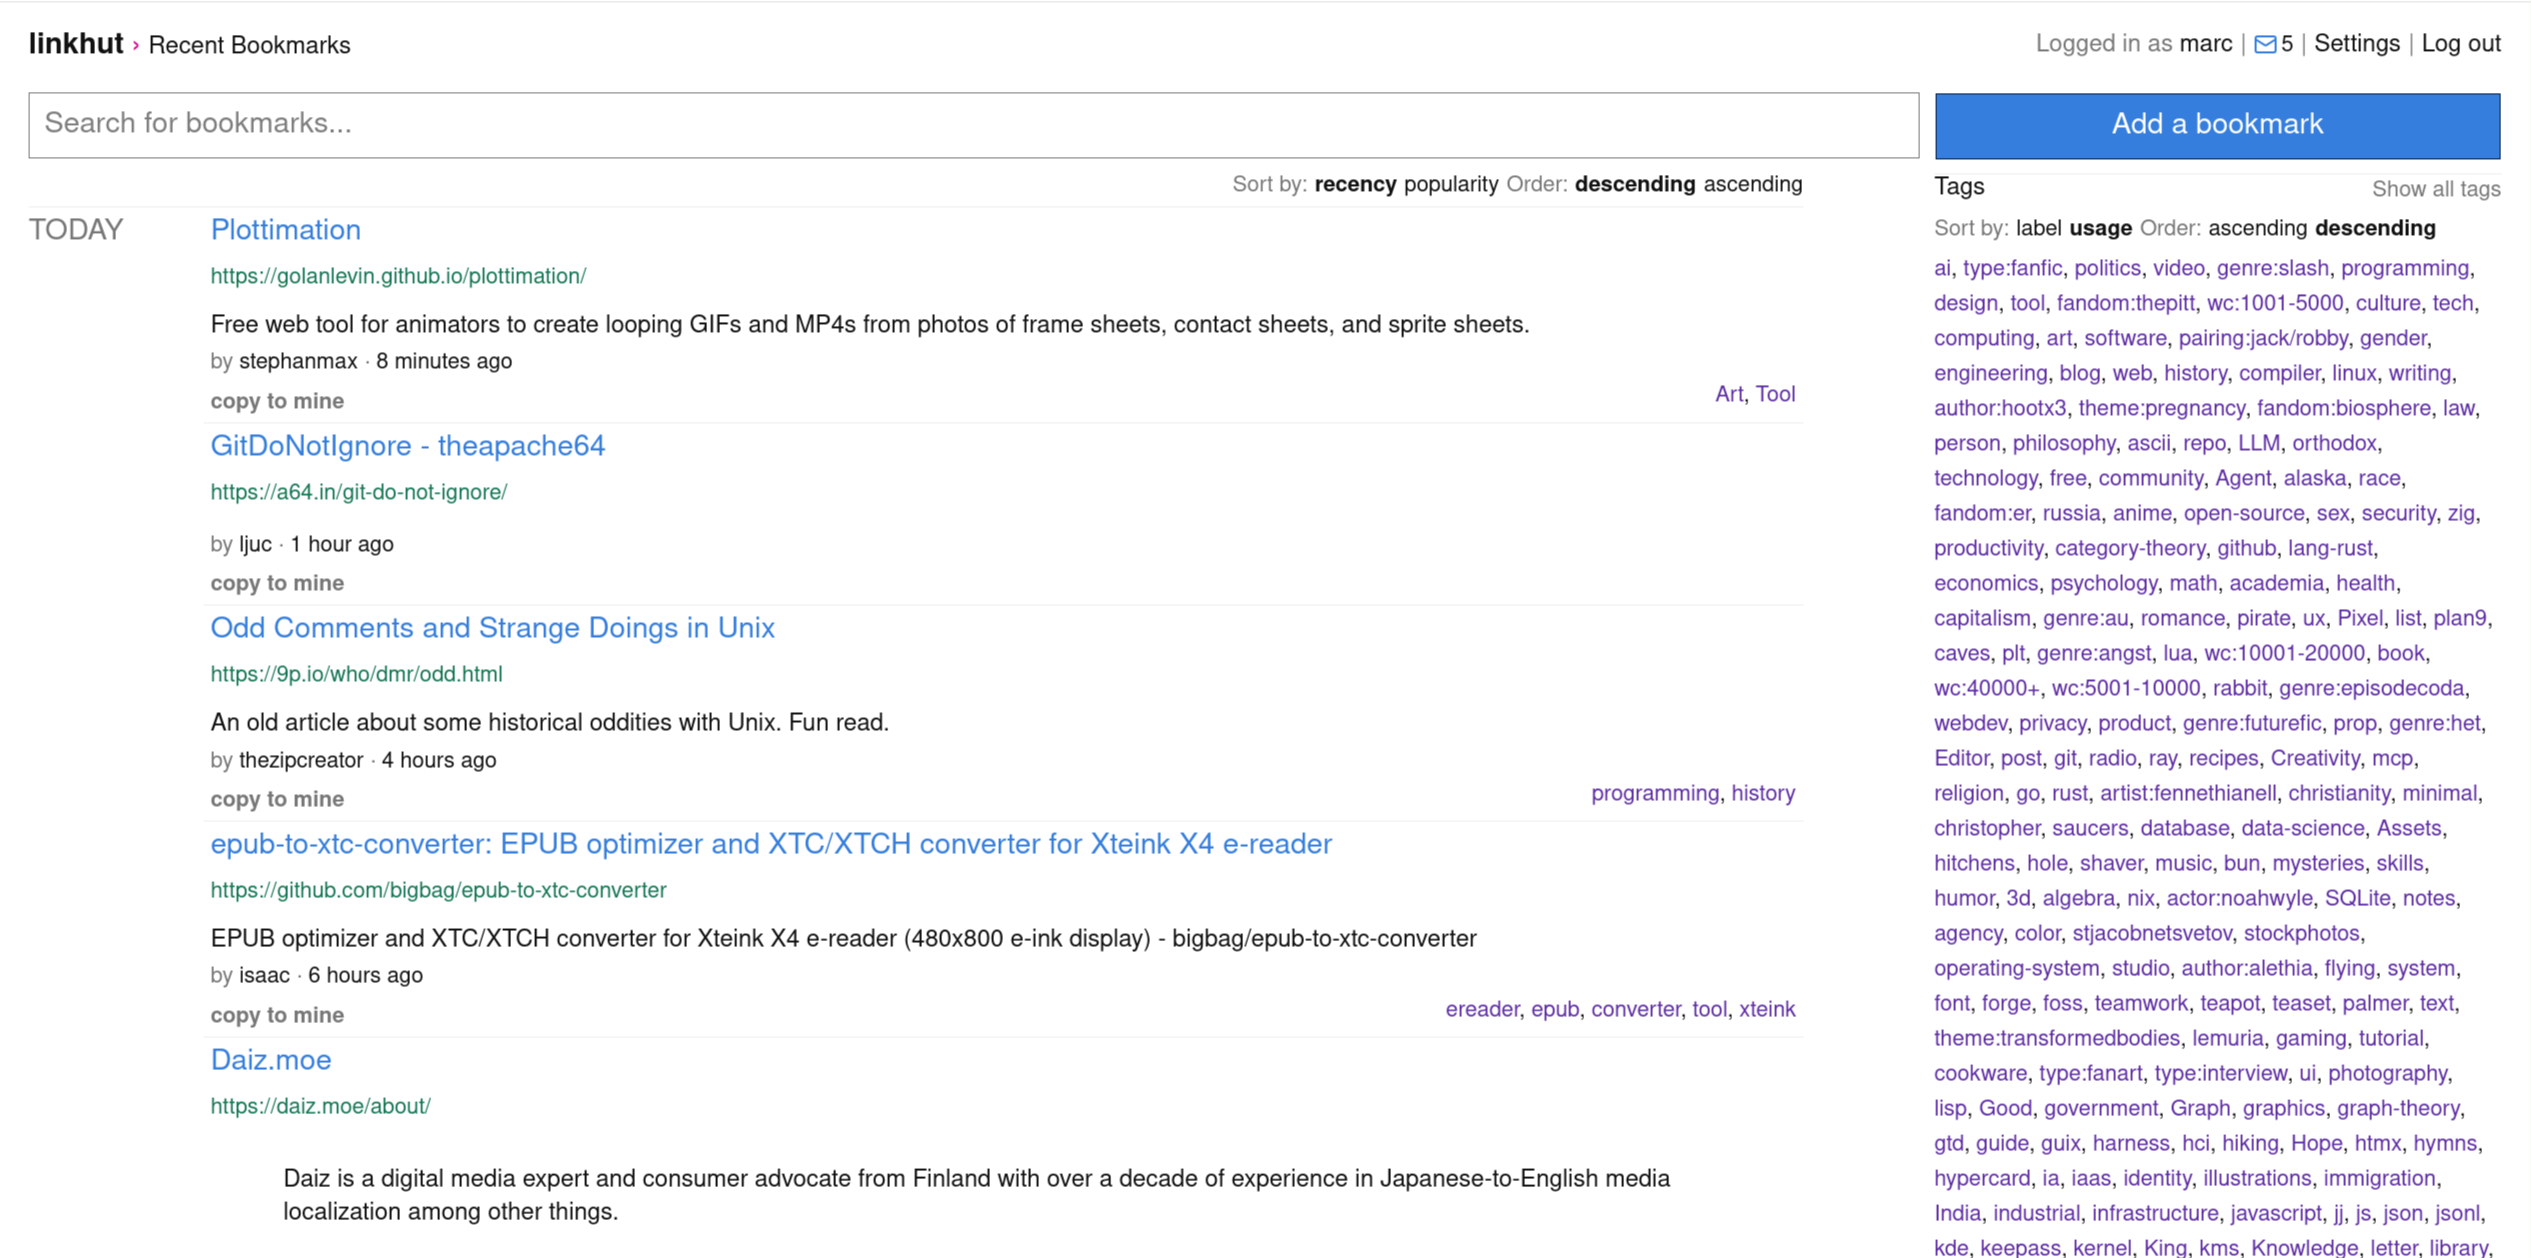This screenshot has width=2531, height=1258.
Task: Copy the Plottimation bookmark to mine
Action: coord(277,401)
